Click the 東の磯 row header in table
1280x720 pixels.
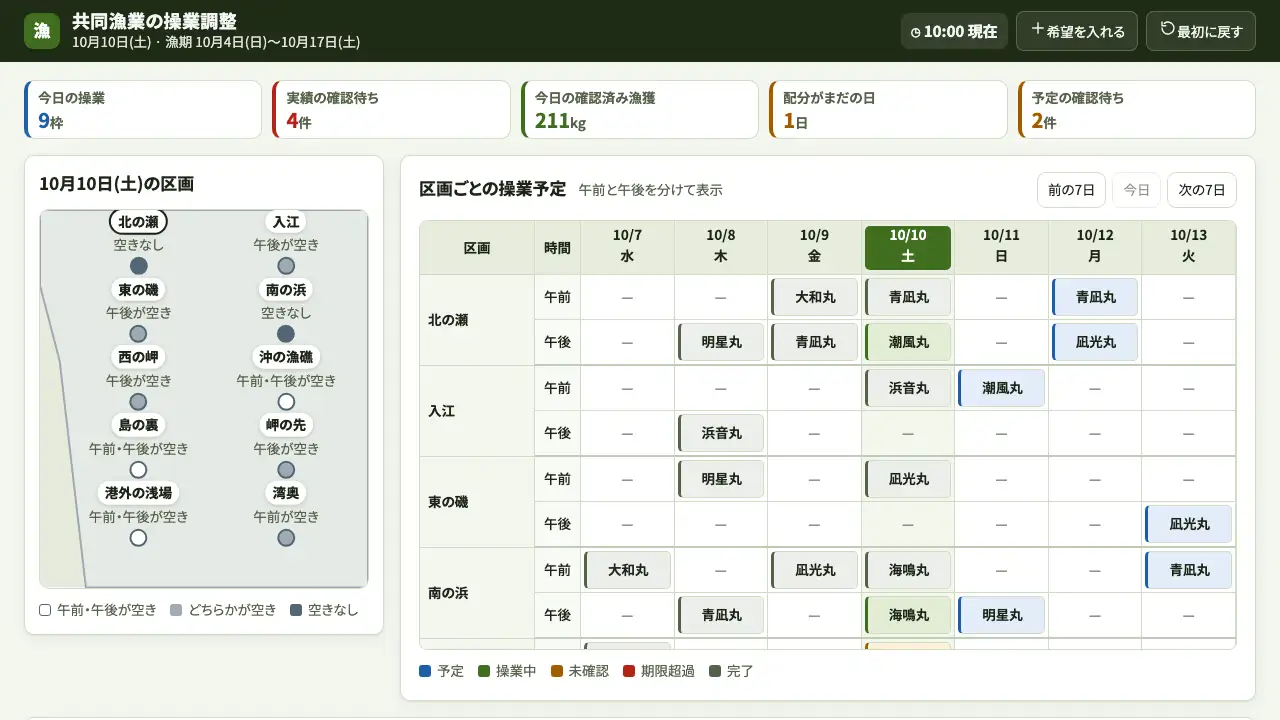pos(477,502)
